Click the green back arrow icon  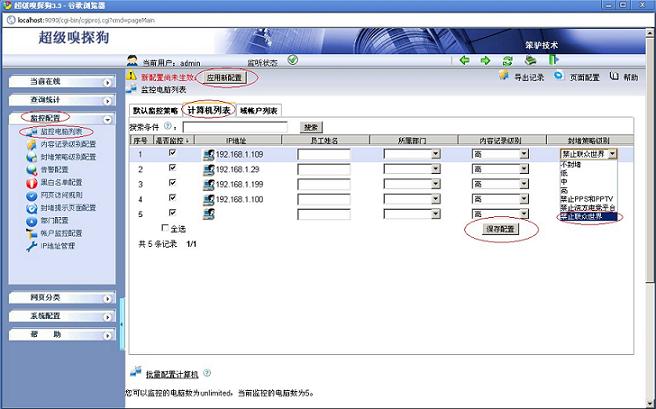coord(464,60)
